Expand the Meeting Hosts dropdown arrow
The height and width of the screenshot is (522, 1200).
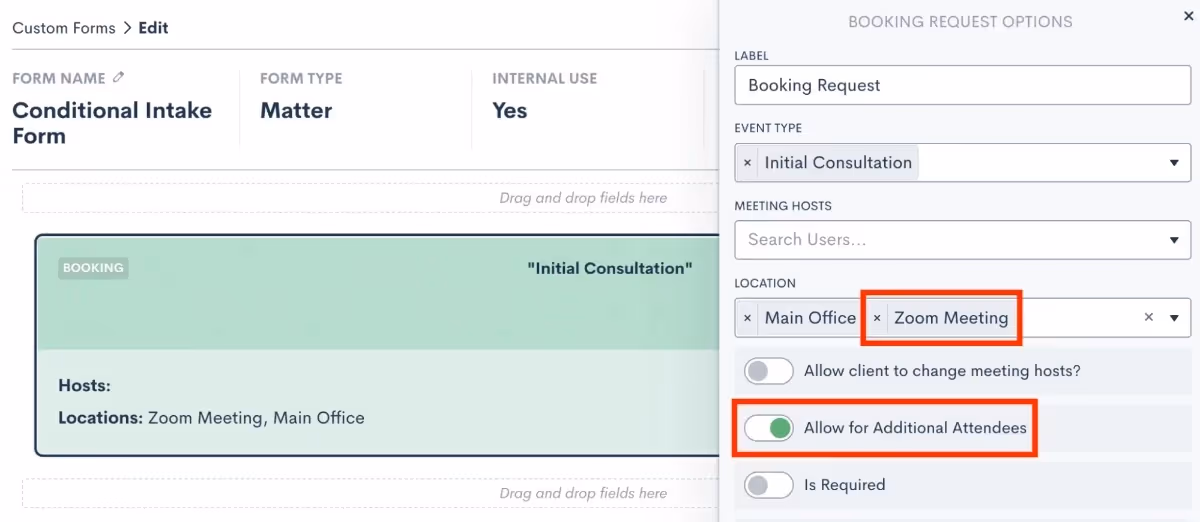point(1174,240)
